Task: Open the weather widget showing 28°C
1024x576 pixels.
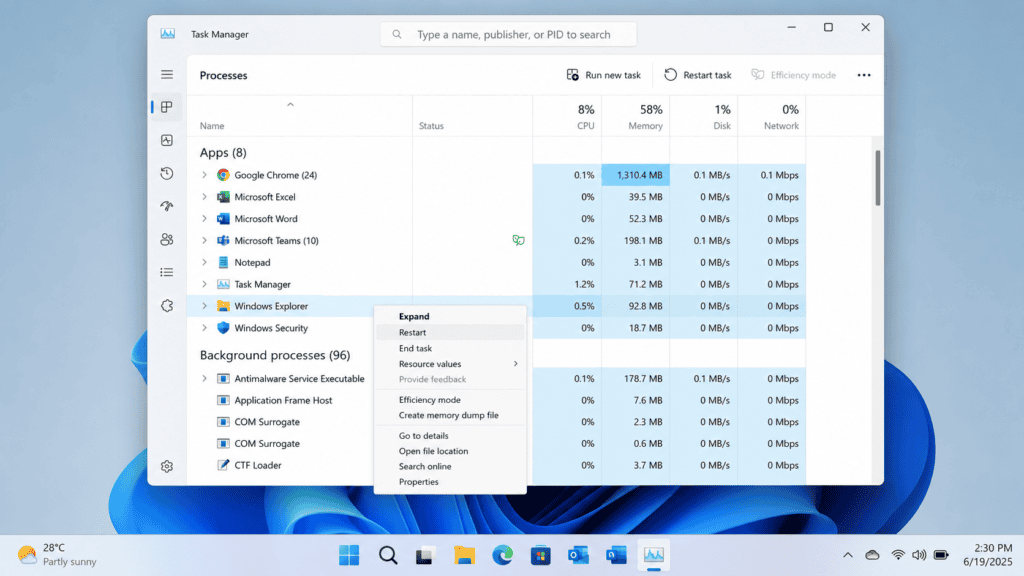Action: (57, 554)
